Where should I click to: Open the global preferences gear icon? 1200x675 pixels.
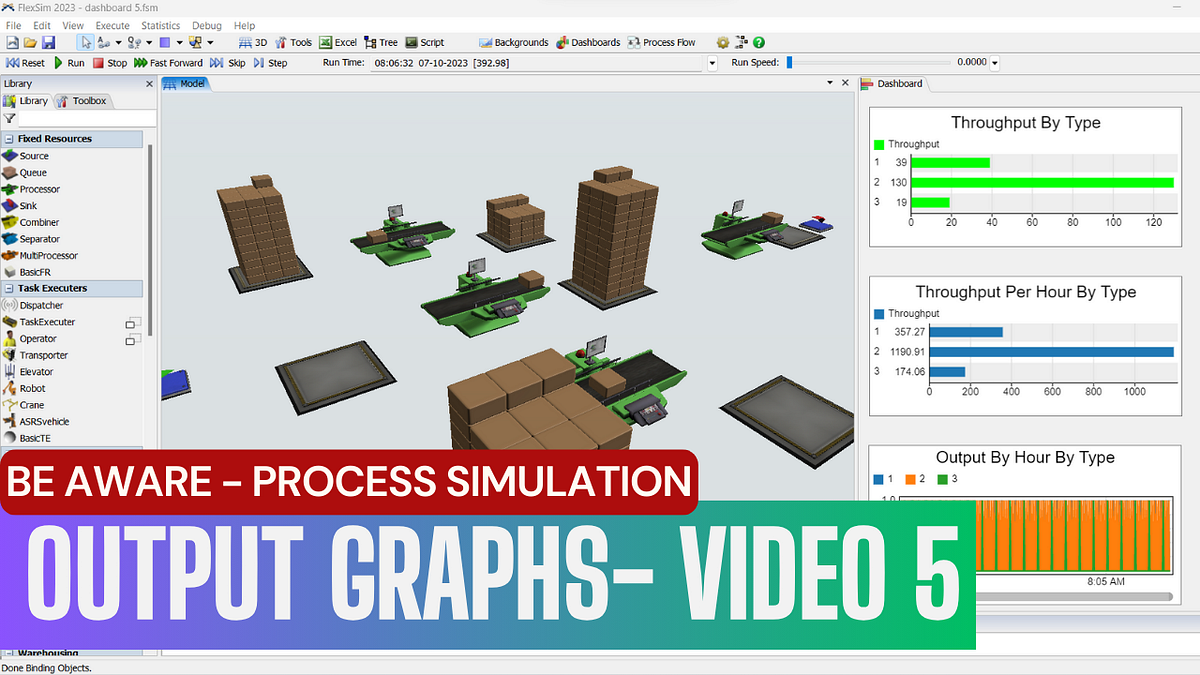coord(722,42)
